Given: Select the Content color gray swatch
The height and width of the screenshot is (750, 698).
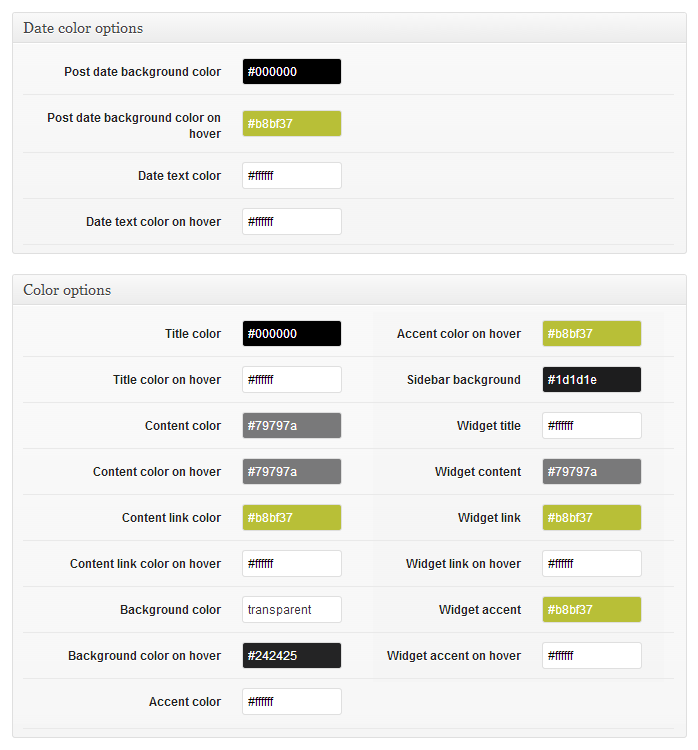Looking at the screenshot, I should click(292, 425).
